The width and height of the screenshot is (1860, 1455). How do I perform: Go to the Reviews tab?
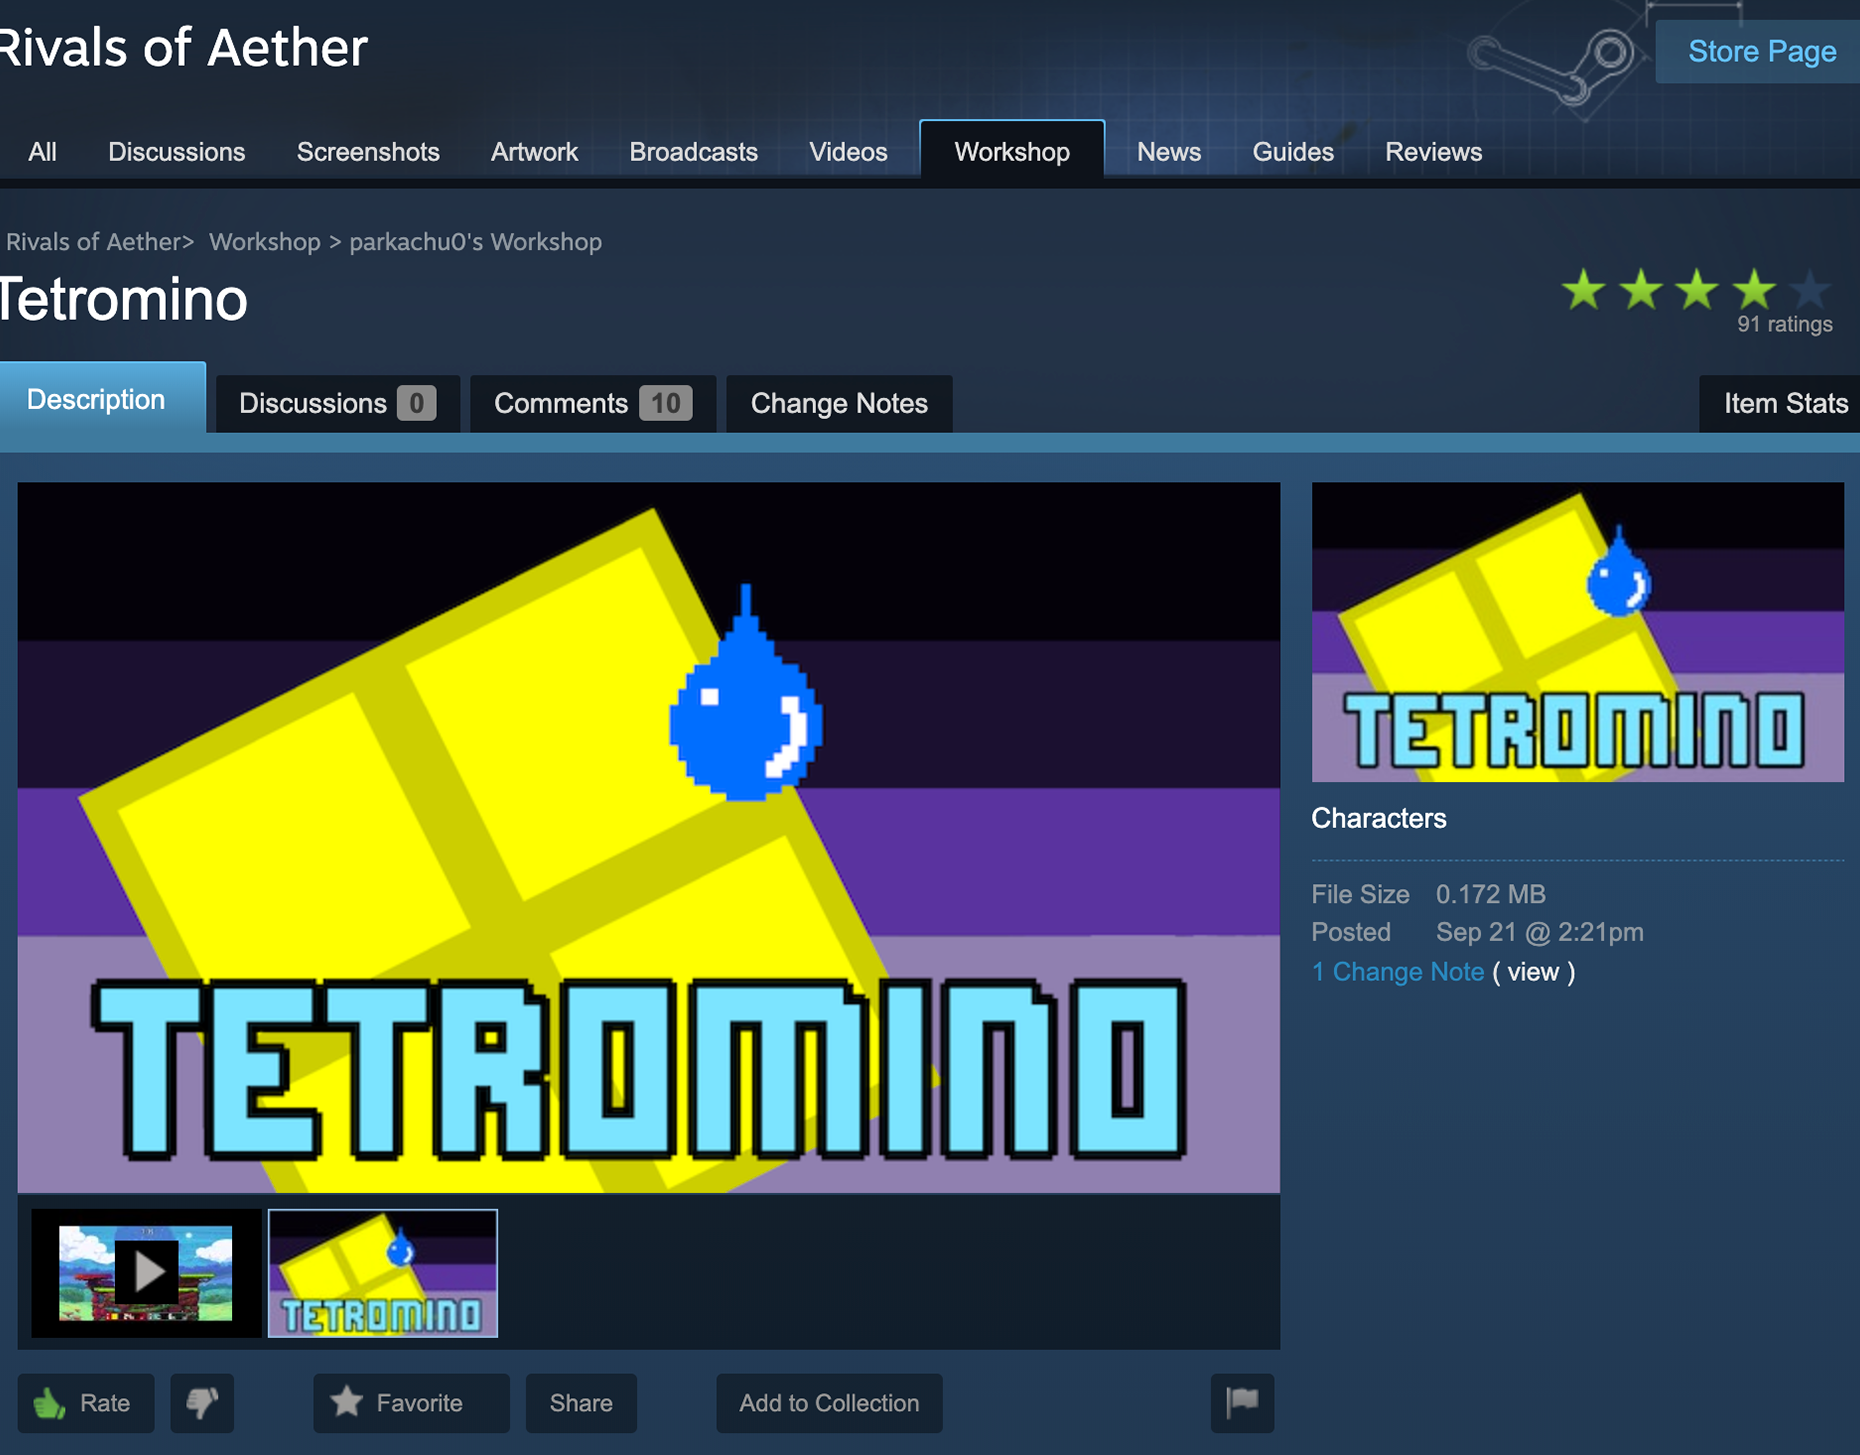click(x=1433, y=152)
